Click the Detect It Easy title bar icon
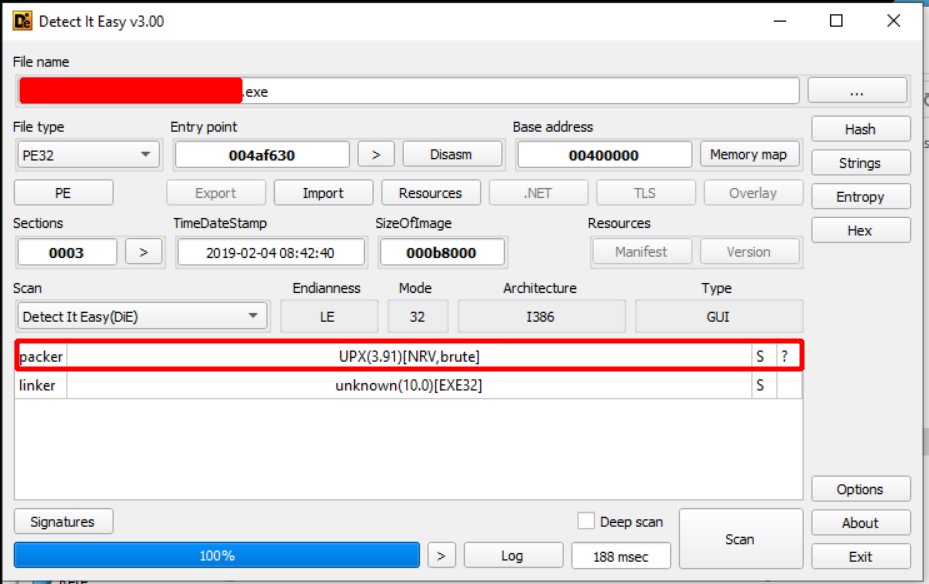This screenshot has height=584, width=929. (23, 22)
